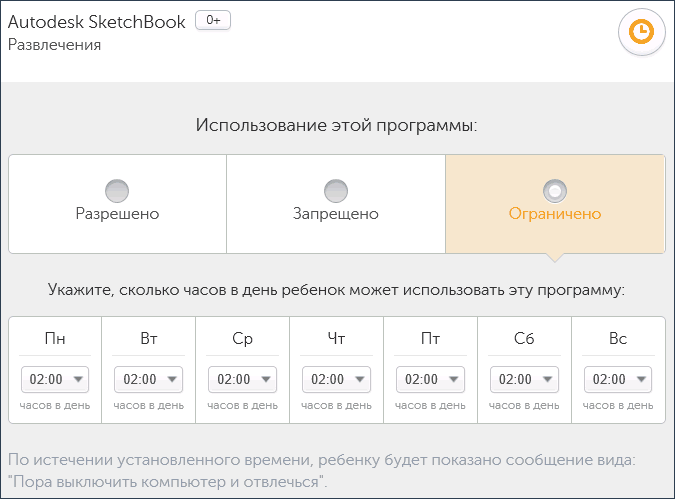The width and height of the screenshot is (675, 499).
Task: Click the Вс day header
Action: pyautogui.click(x=618, y=339)
